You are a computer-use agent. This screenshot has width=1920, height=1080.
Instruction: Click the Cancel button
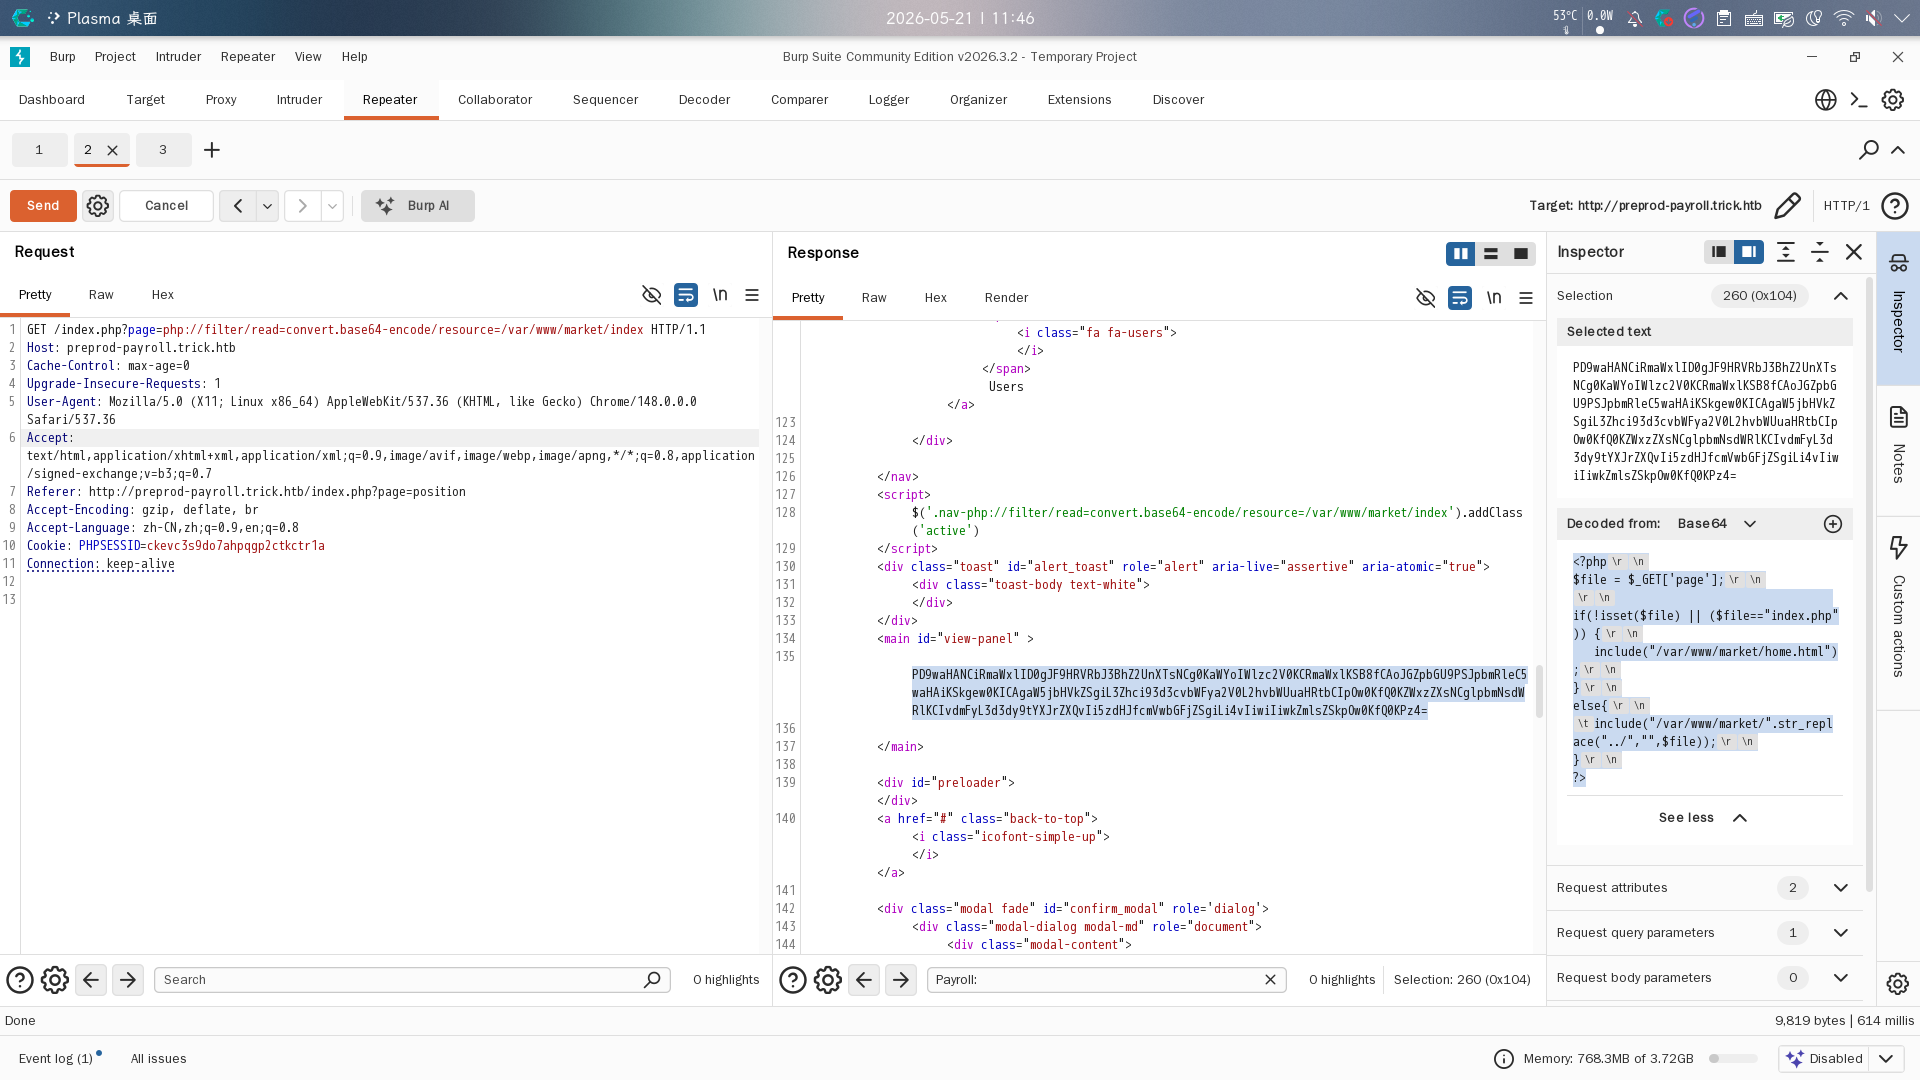pyautogui.click(x=166, y=206)
